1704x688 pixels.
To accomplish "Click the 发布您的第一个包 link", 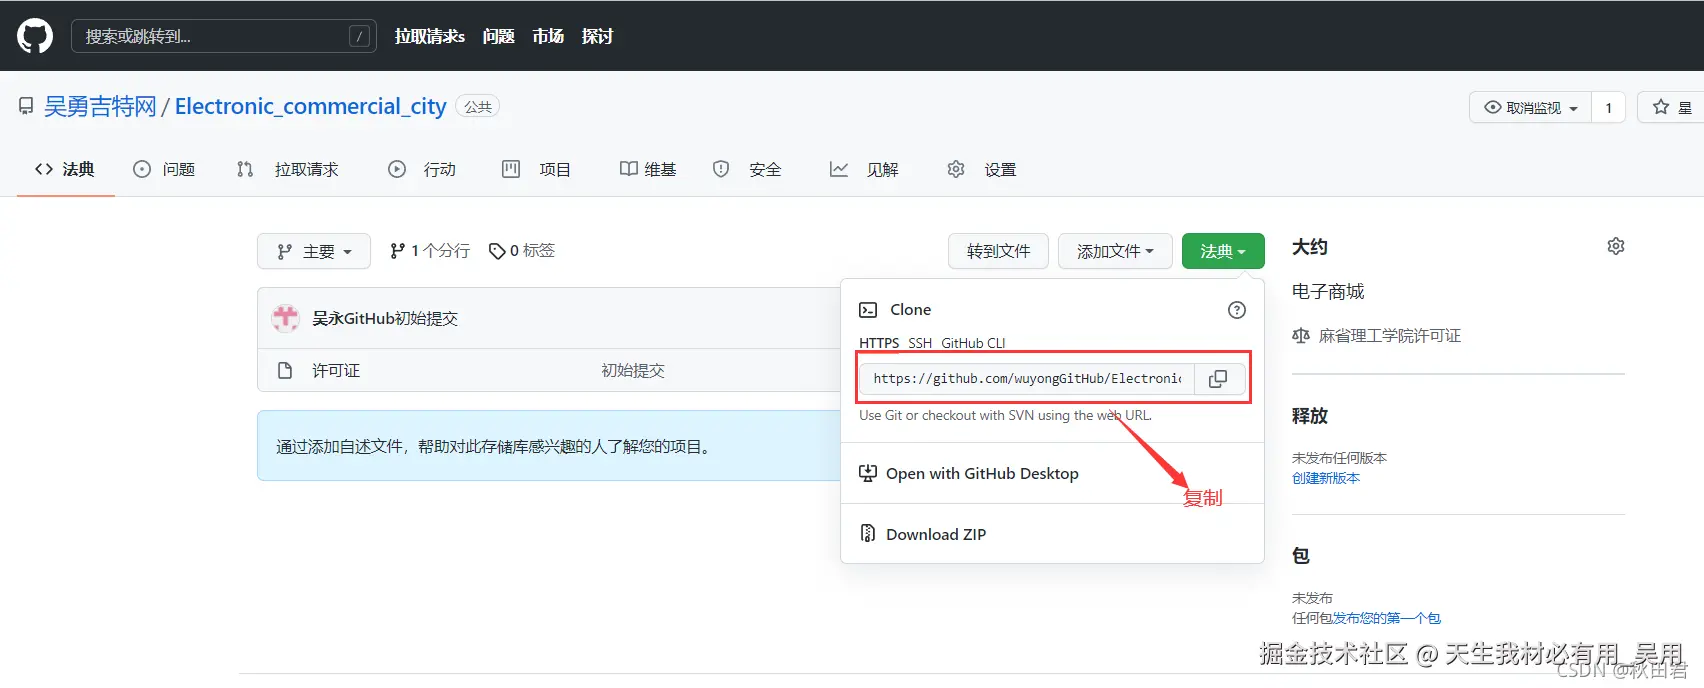I will [1387, 618].
